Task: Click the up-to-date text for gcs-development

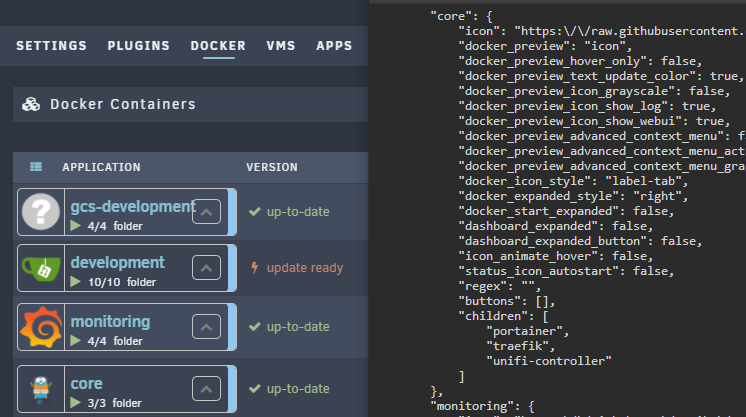Action: [298, 212]
